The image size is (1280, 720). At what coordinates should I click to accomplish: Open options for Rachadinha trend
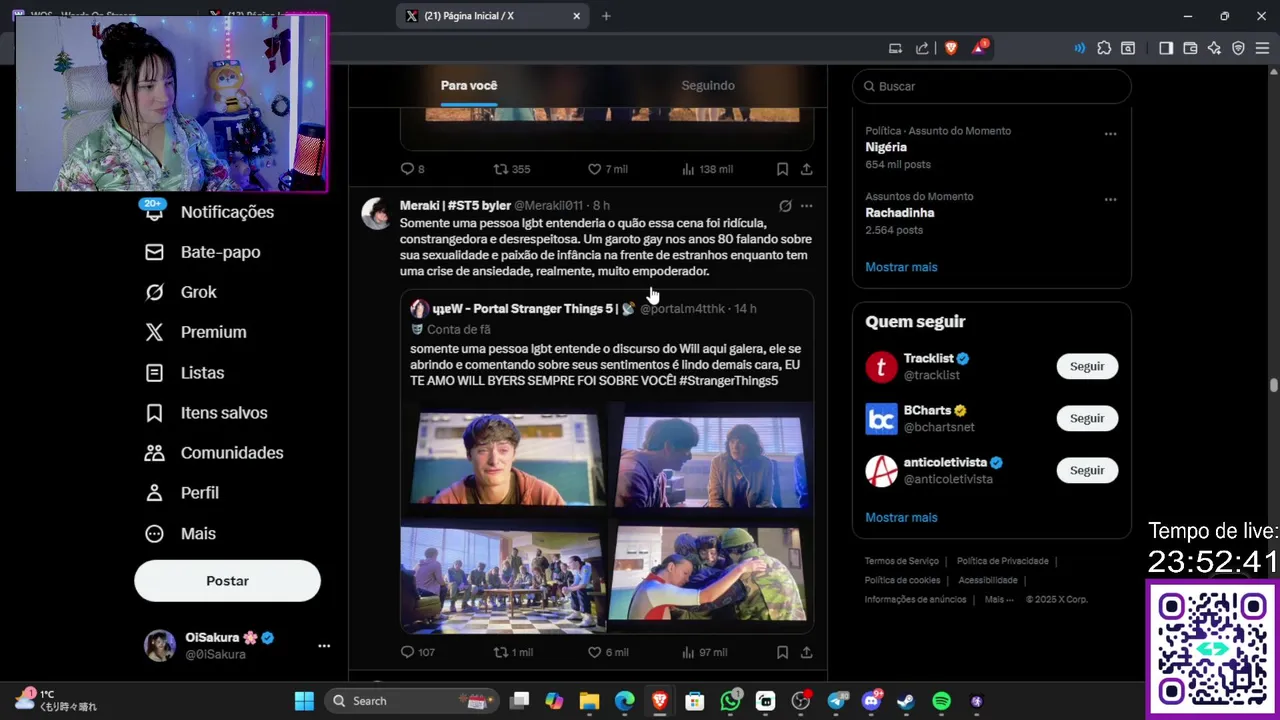click(1110, 199)
